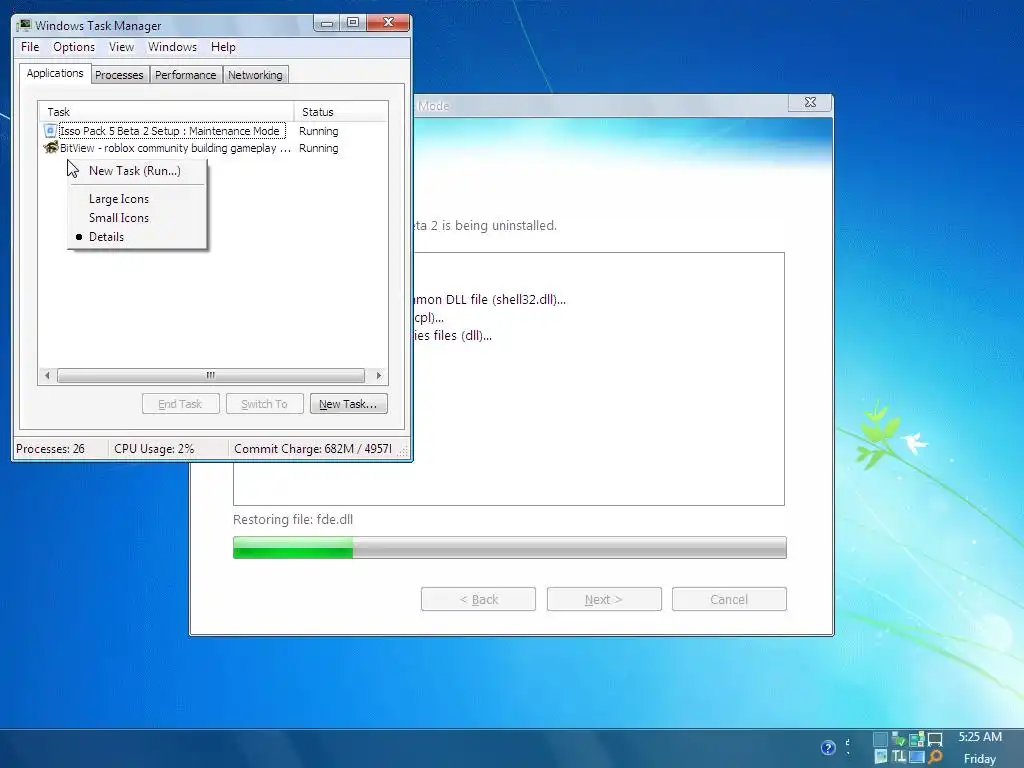This screenshot has width=1024, height=768.
Task: Click the blue screen tray icon
Action: [917, 757]
